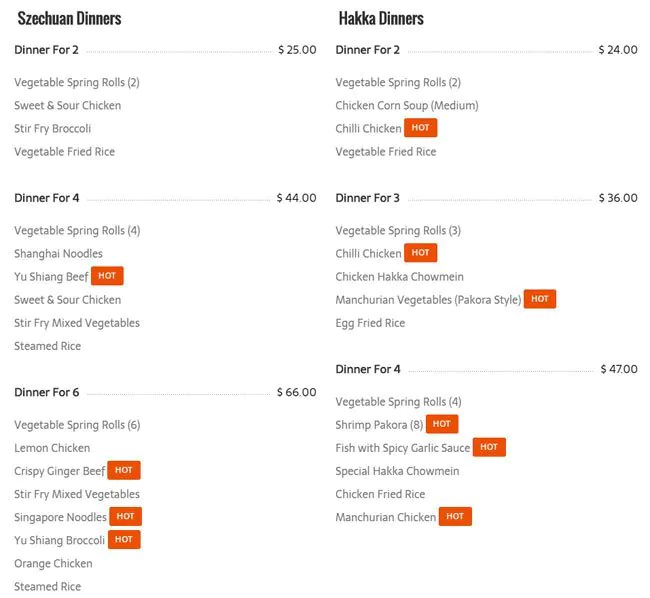Click the HOT tag beside Shrimp Pakora (8)
650x598 pixels.
(x=442, y=424)
